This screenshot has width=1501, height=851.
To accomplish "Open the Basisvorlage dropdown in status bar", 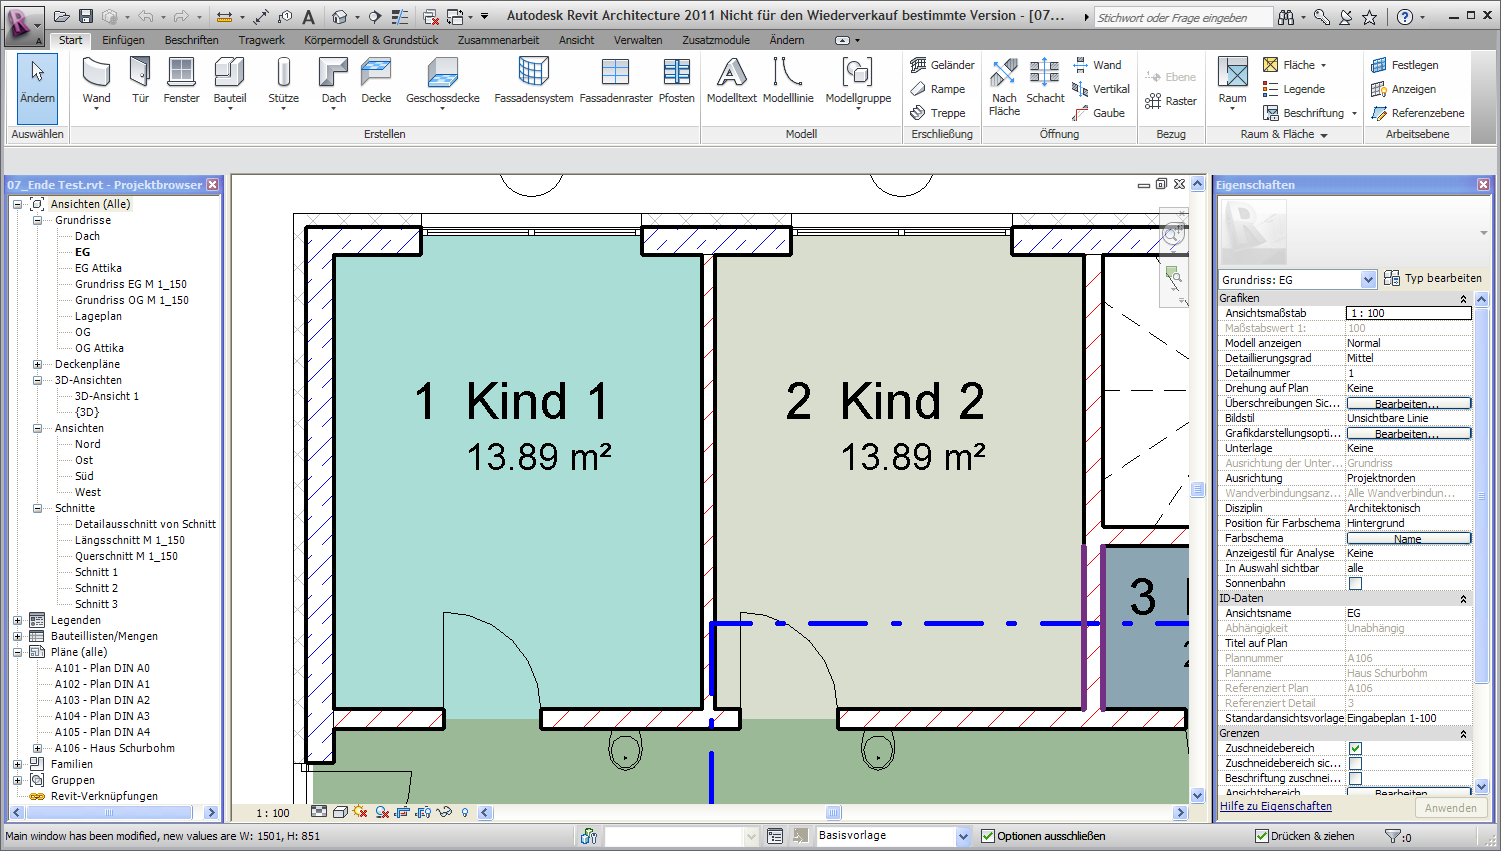I will point(963,836).
